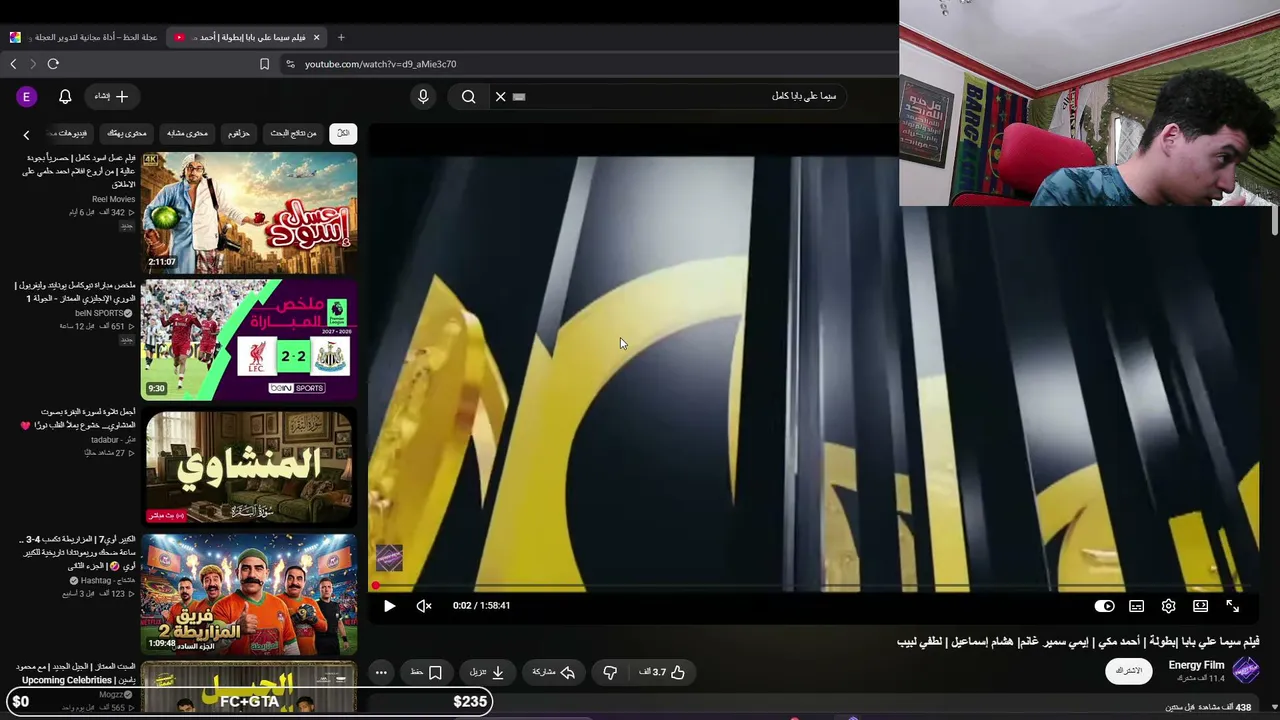Click the channel watermark logo in the video
Image resolution: width=1280 pixels, height=720 pixels.
pyautogui.click(x=389, y=558)
